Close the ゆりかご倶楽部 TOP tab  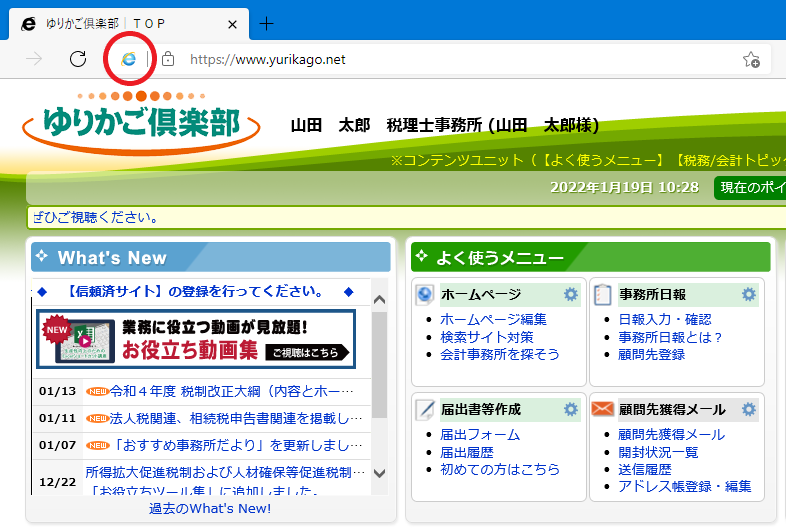click(x=233, y=23)
